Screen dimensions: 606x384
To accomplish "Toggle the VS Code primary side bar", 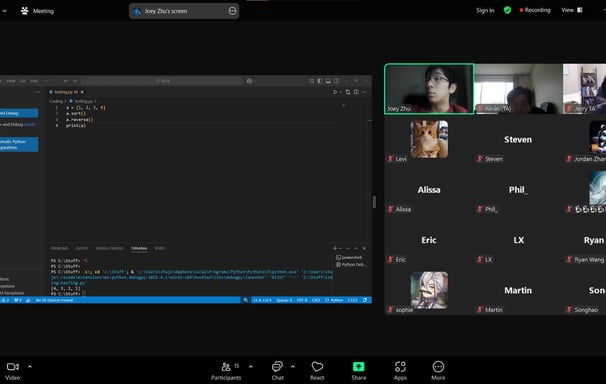I will click(320, 81).
